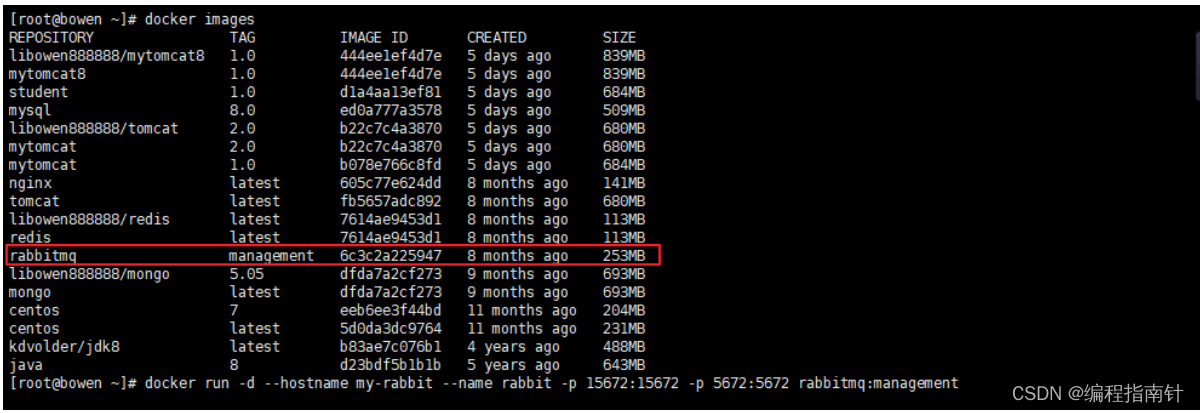Click tag 8.0 in the mysql row

pyautogui.click(x=242, y=110)
